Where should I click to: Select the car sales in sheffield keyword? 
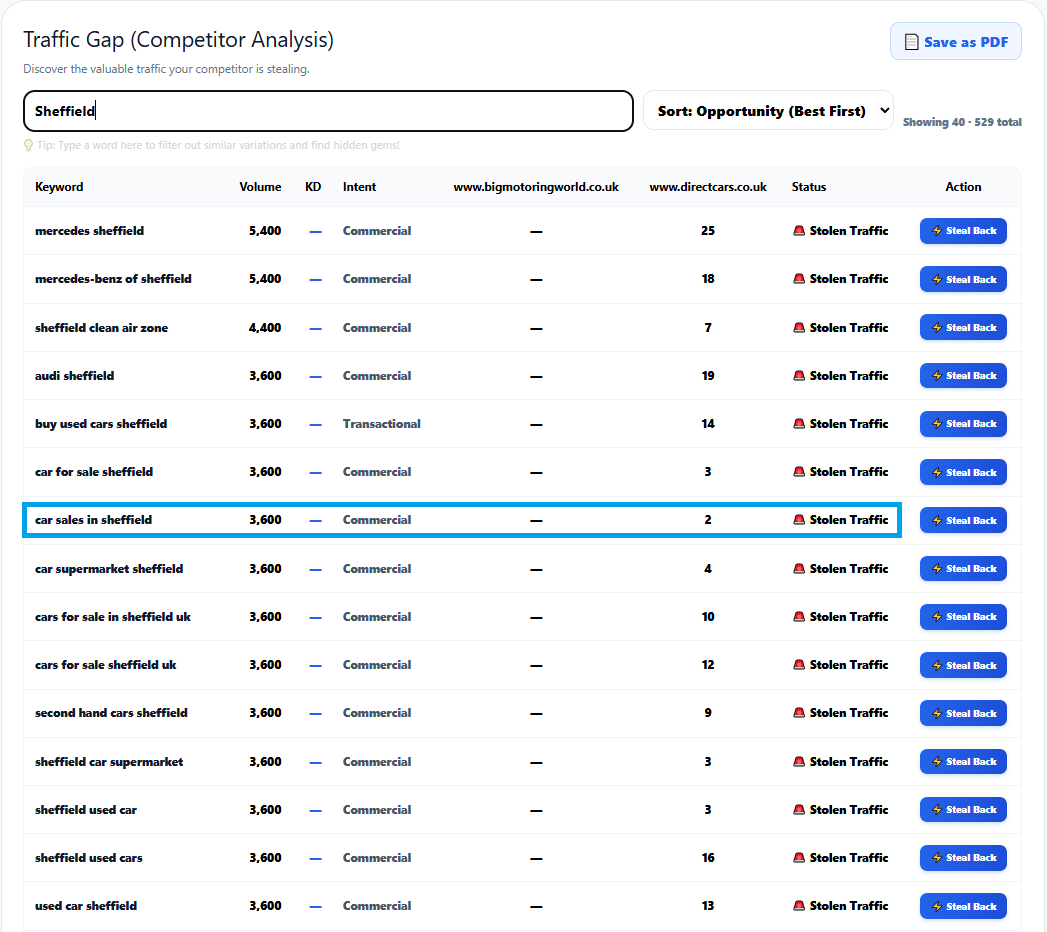tap(93, 520)
